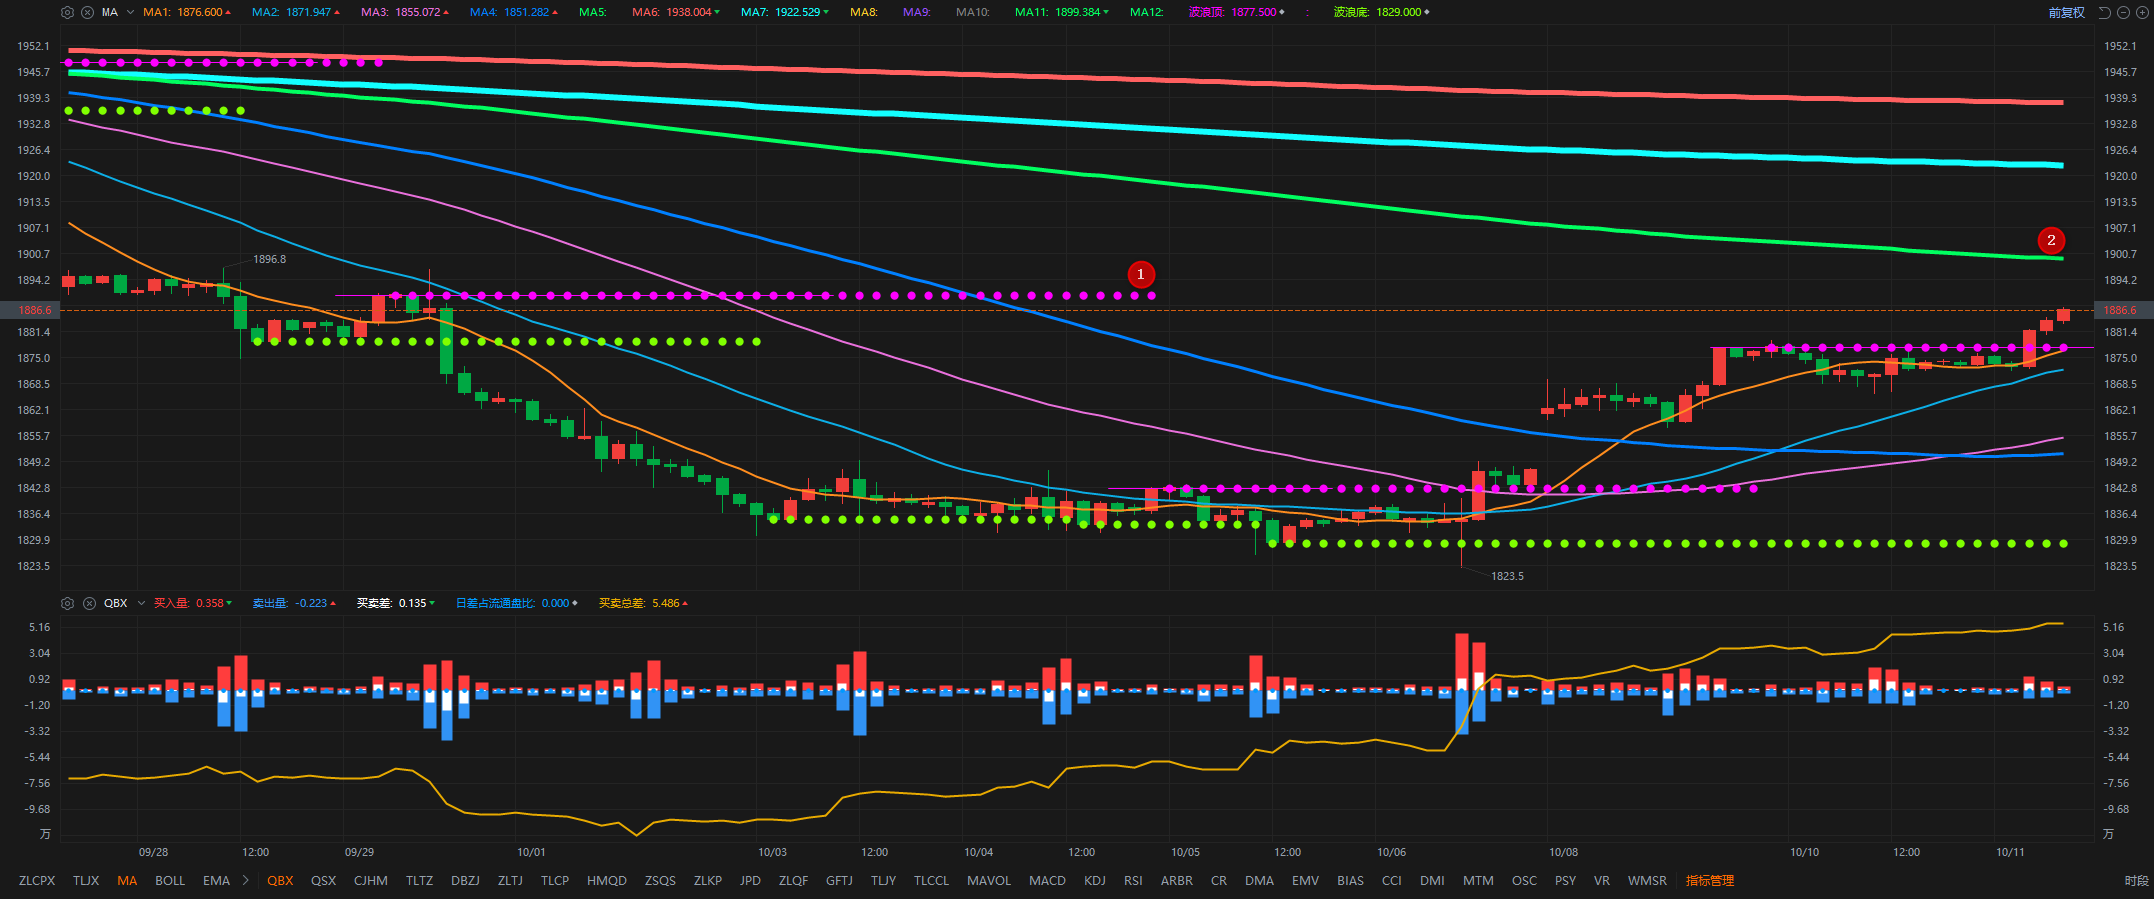Click the 1886.6 current price tag on left axis
The height and width of the screenshot is (899, 2154).
pyautogui.click(x=30, y=310)
